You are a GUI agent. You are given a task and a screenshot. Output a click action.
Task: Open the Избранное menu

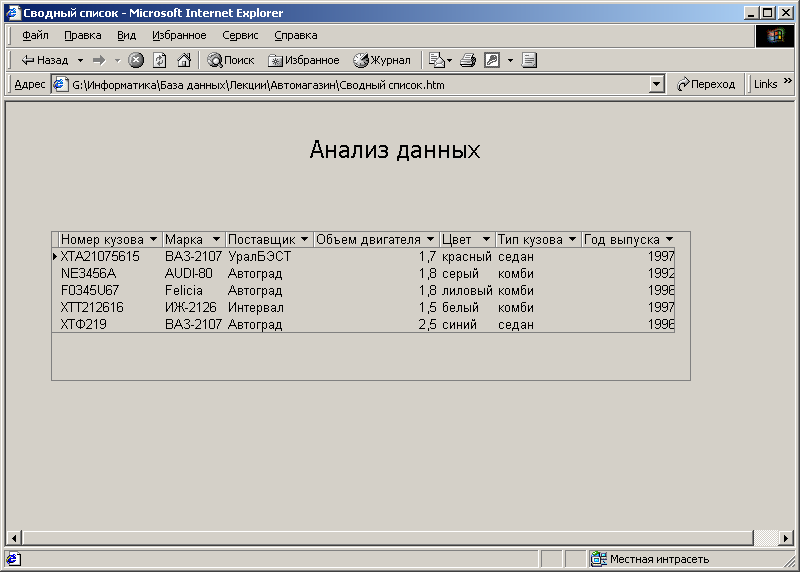pyautogui.click(x=179, y=35)
